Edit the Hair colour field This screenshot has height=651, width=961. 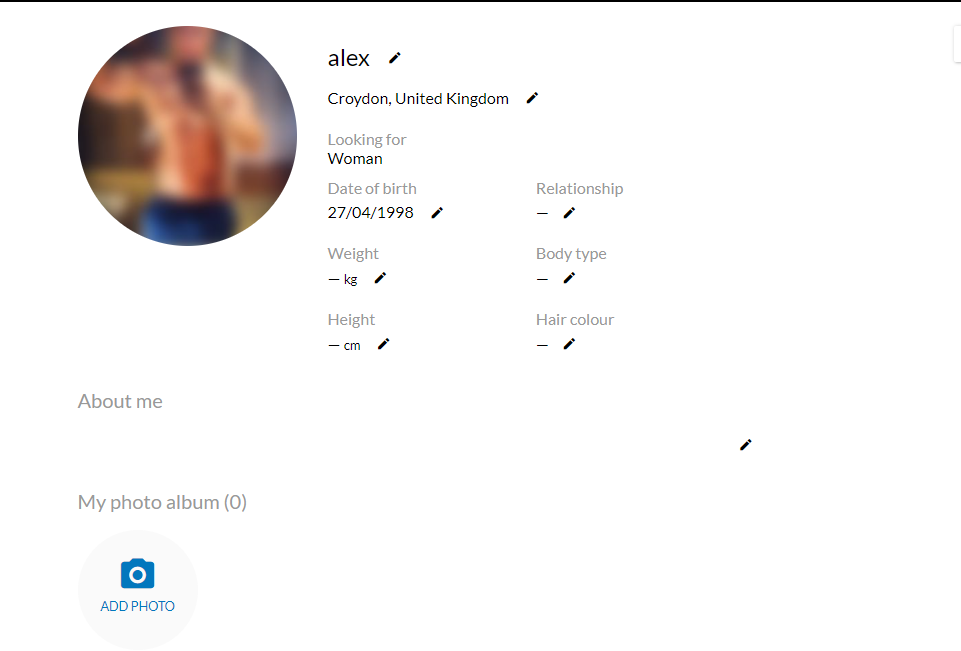(569, 344)
